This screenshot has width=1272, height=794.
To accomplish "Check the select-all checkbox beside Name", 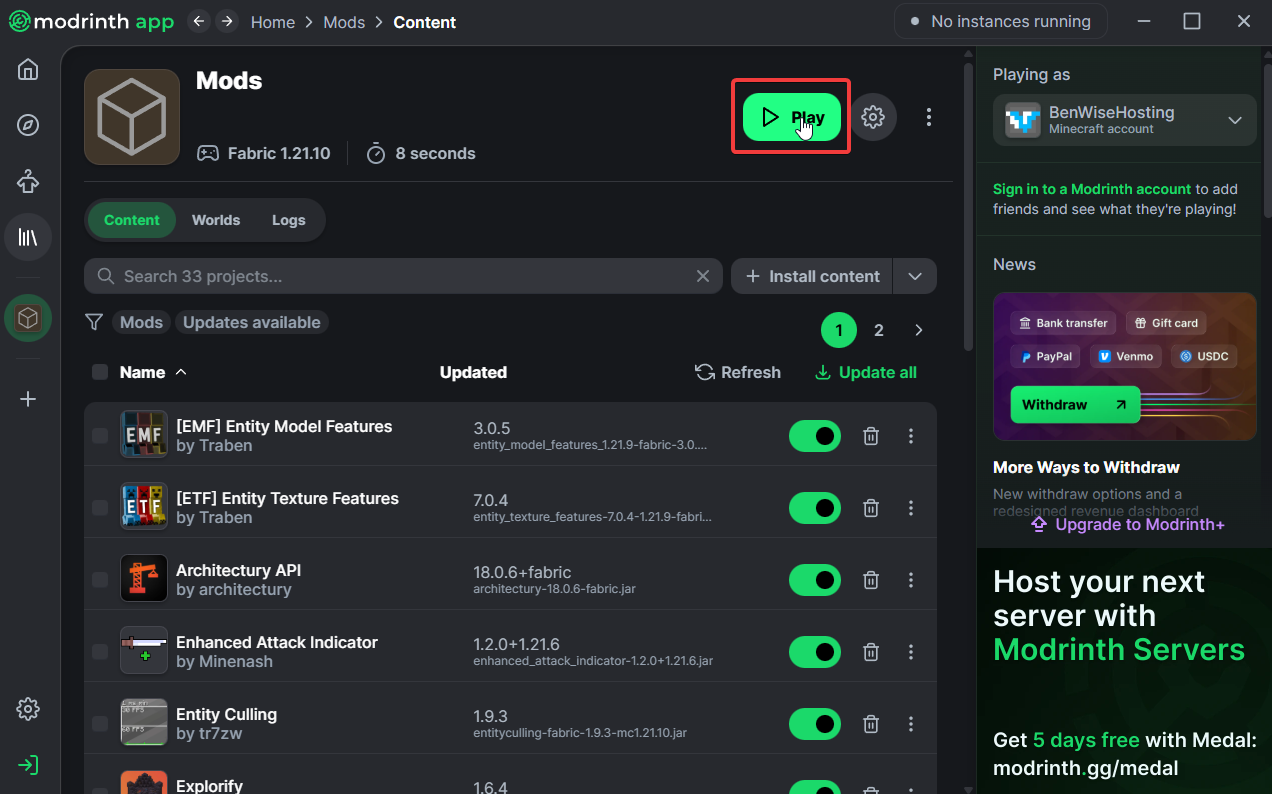I will pyautogui.click(x=100, y=372).
